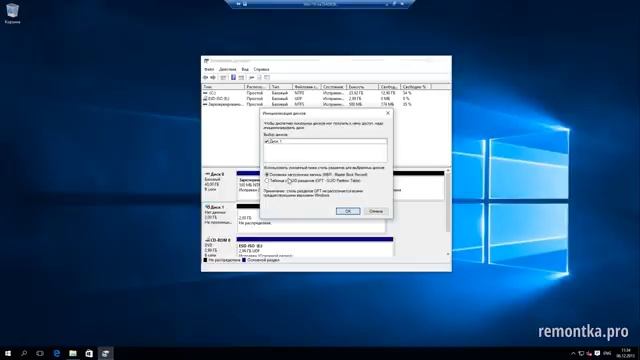Open the Action Center notification icon
640x360 pixels.
coord(597,353)
